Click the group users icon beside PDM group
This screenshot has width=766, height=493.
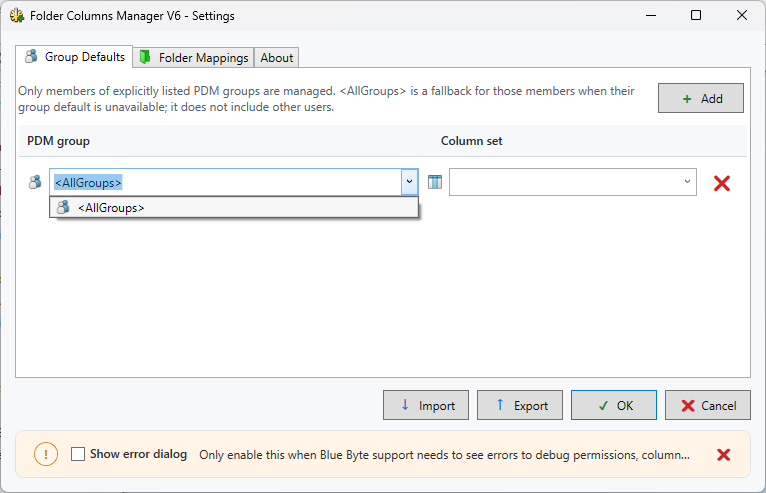(35, 182)
